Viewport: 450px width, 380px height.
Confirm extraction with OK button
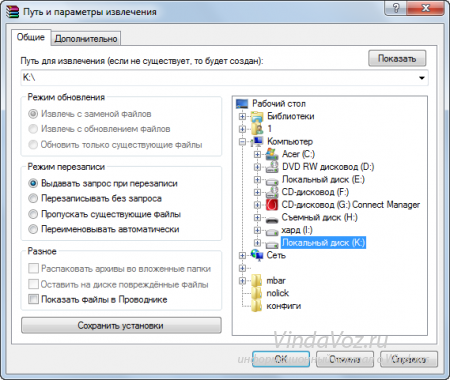click(x=281, y=359)
